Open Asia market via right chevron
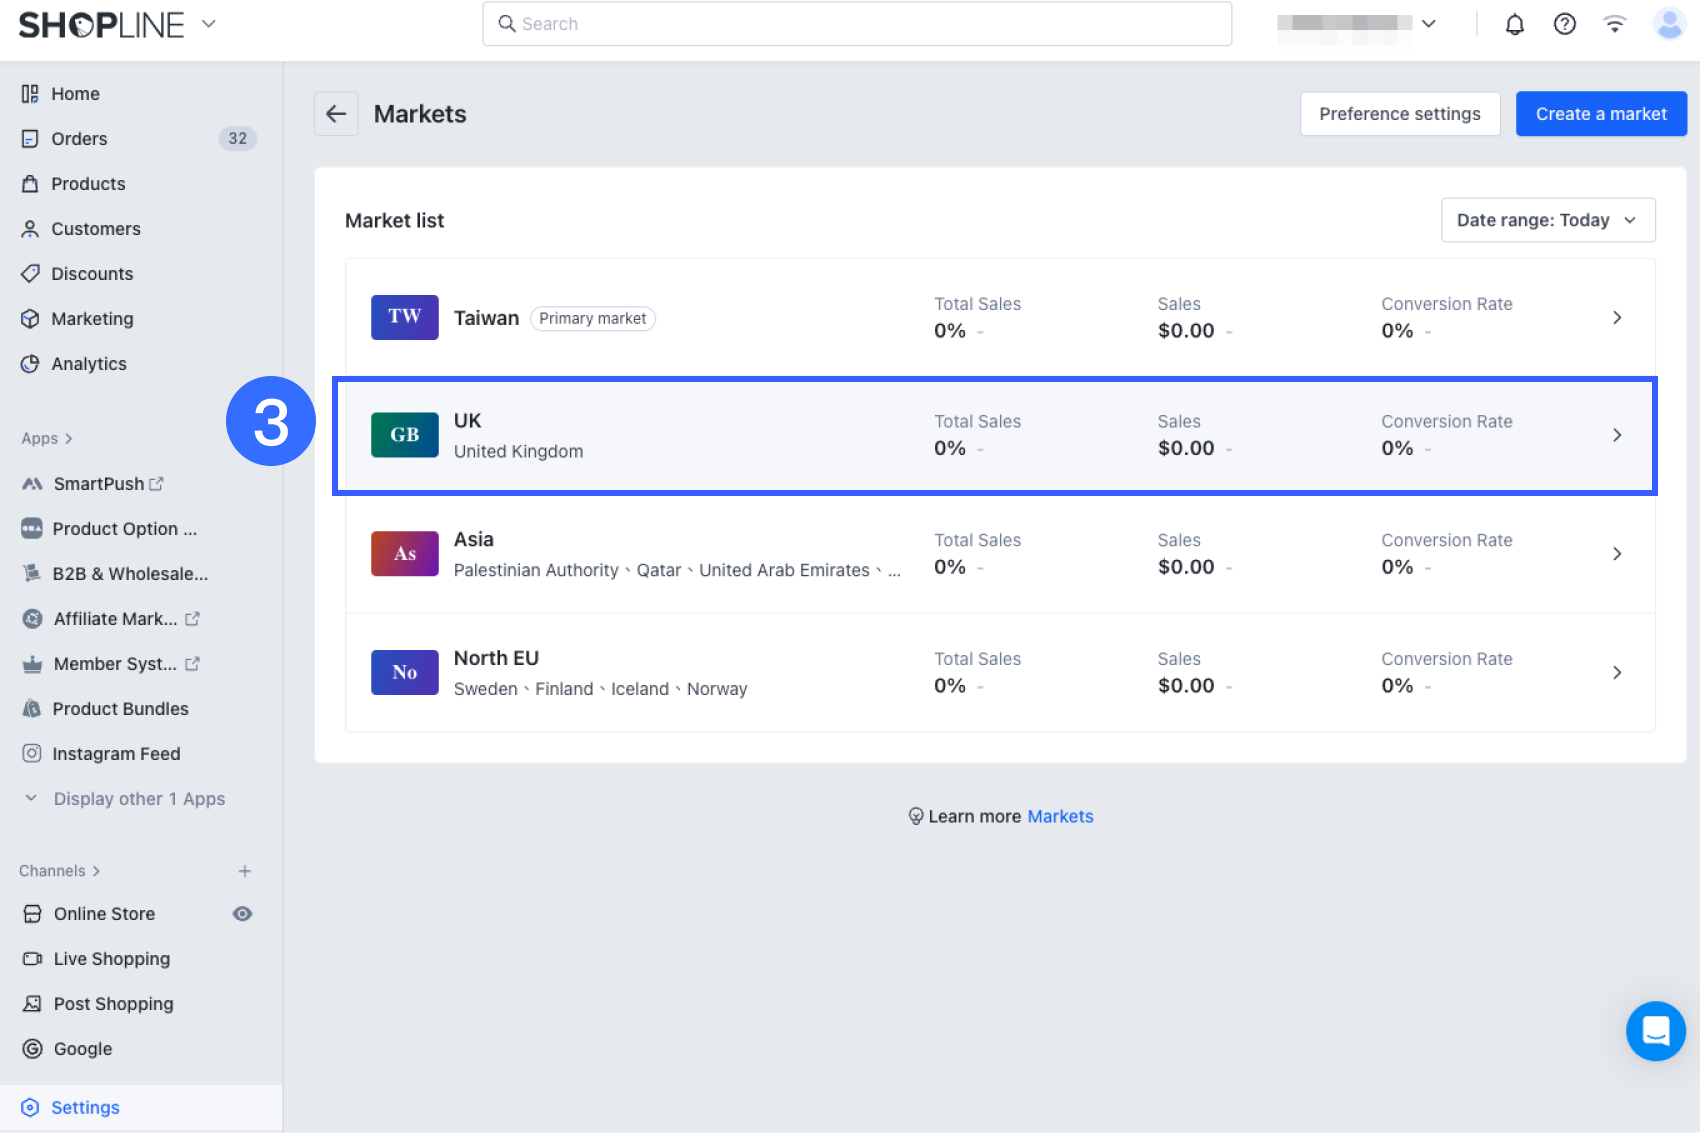The image size is (1700, 1133). (x=1617, y=554)
